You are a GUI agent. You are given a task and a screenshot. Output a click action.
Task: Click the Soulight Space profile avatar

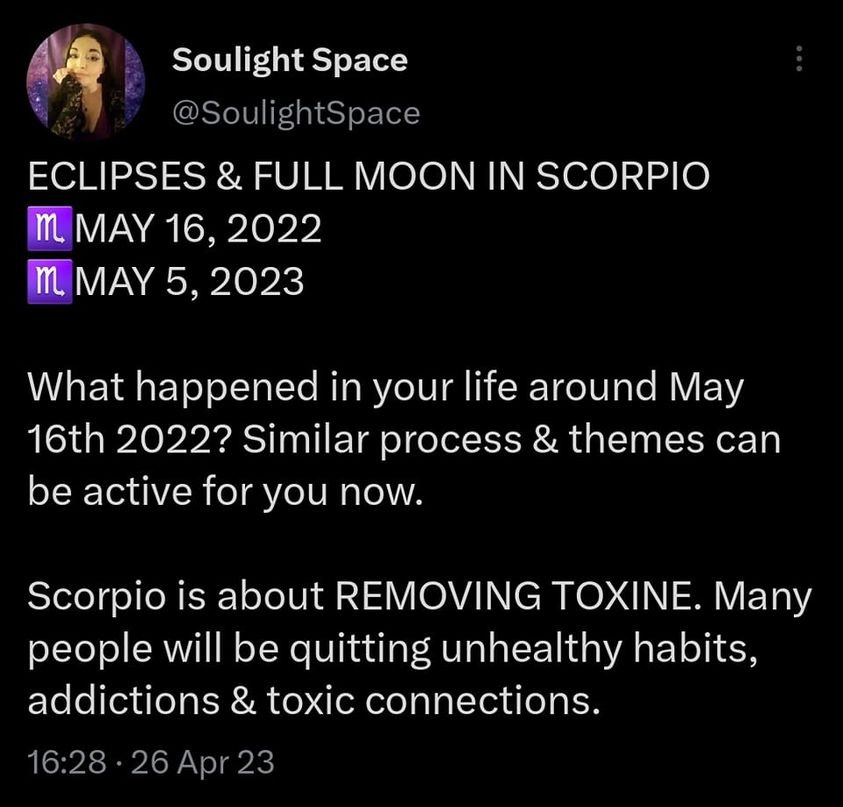pos(85,82)
